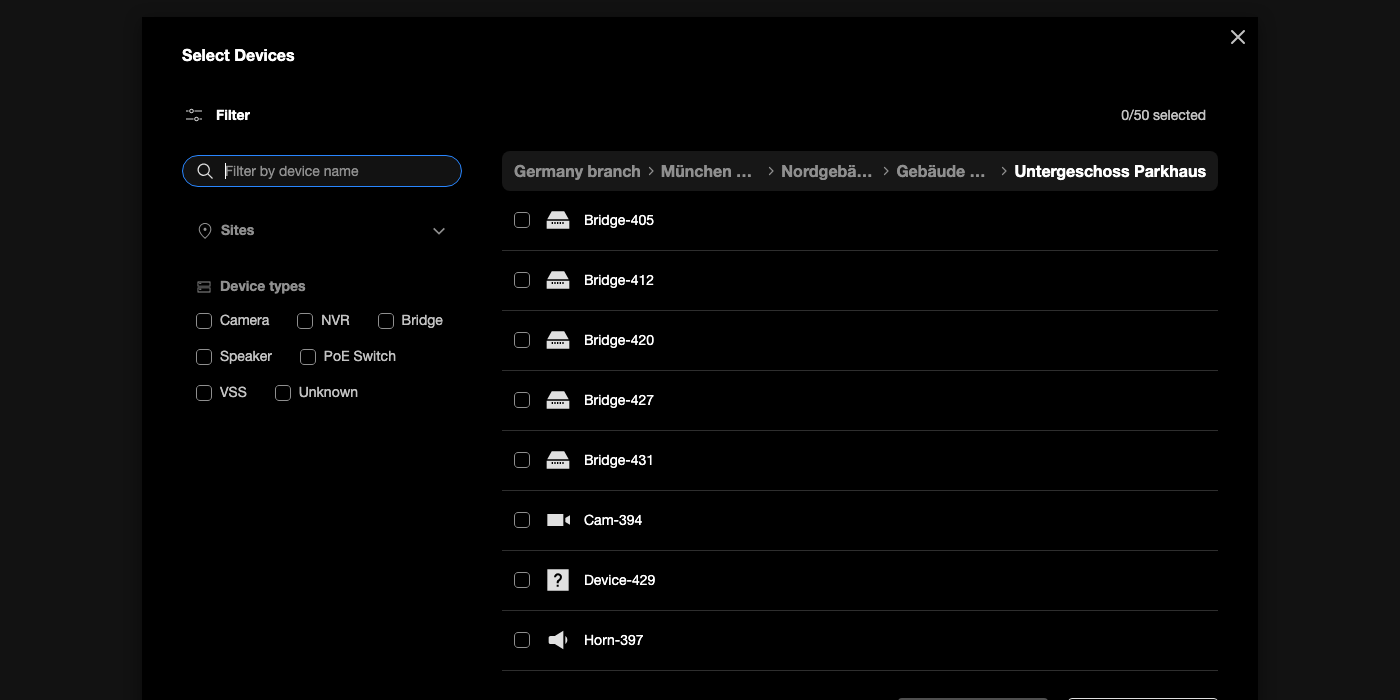The image size is (1400, 700).
Task: Check the Bridge device type filter
Action: click(x=386, y=321)
